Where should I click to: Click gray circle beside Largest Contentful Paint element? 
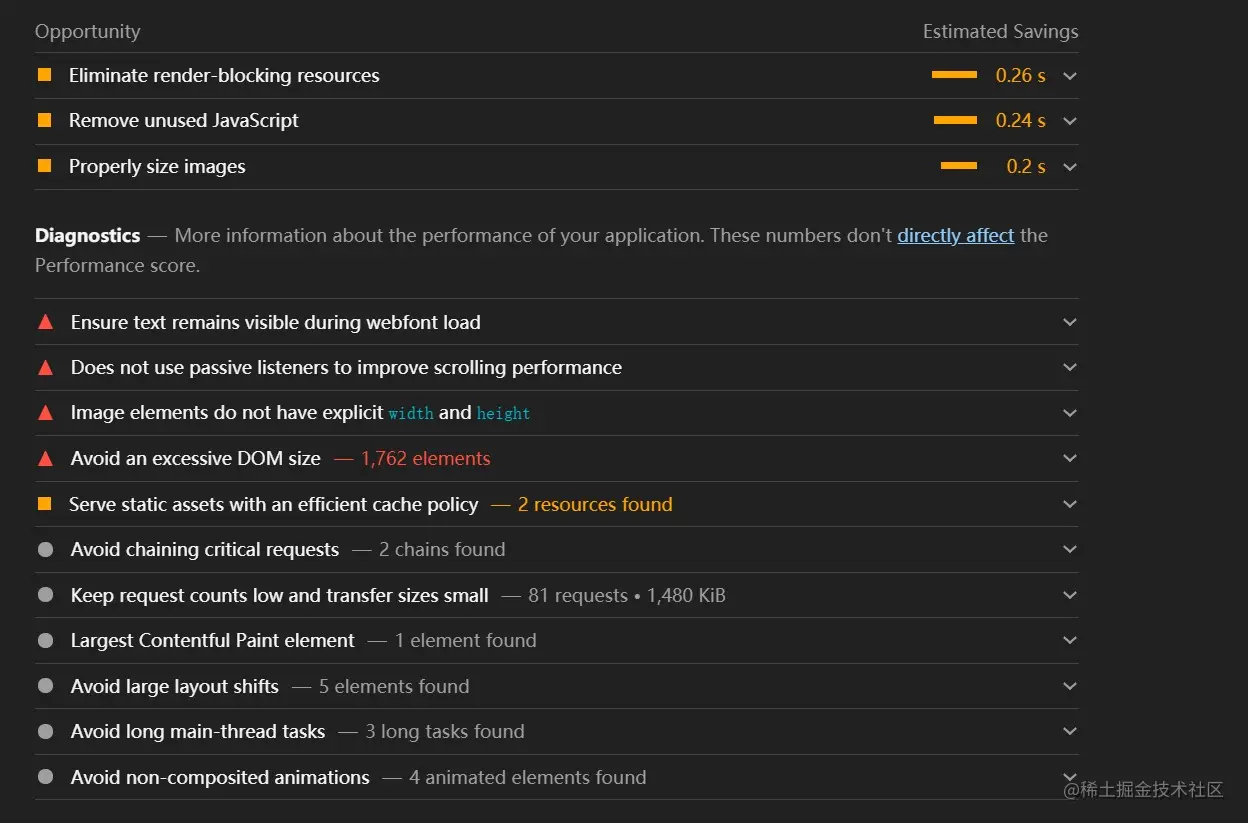click(x=45, y=641)
